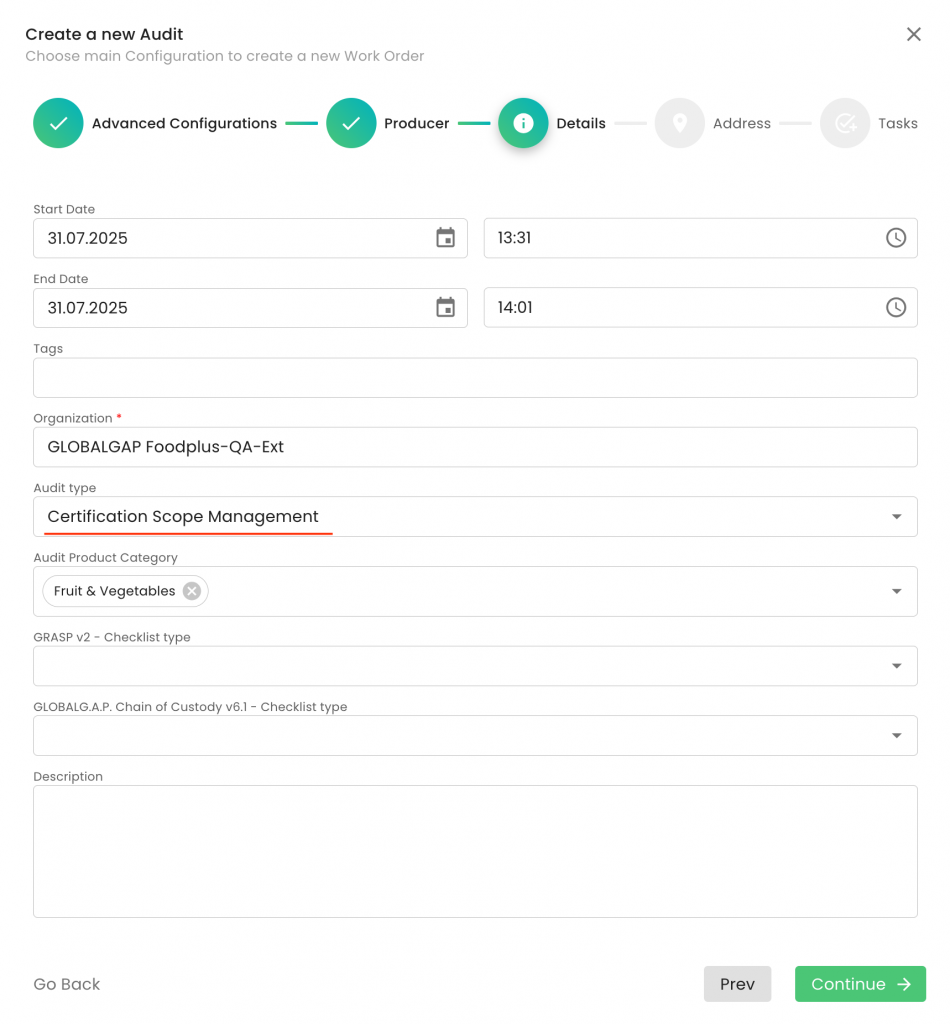This screenshot has width=950, height=1024.
Task: Expand the Audit Product Category dropdown
Action: point(896,591)
